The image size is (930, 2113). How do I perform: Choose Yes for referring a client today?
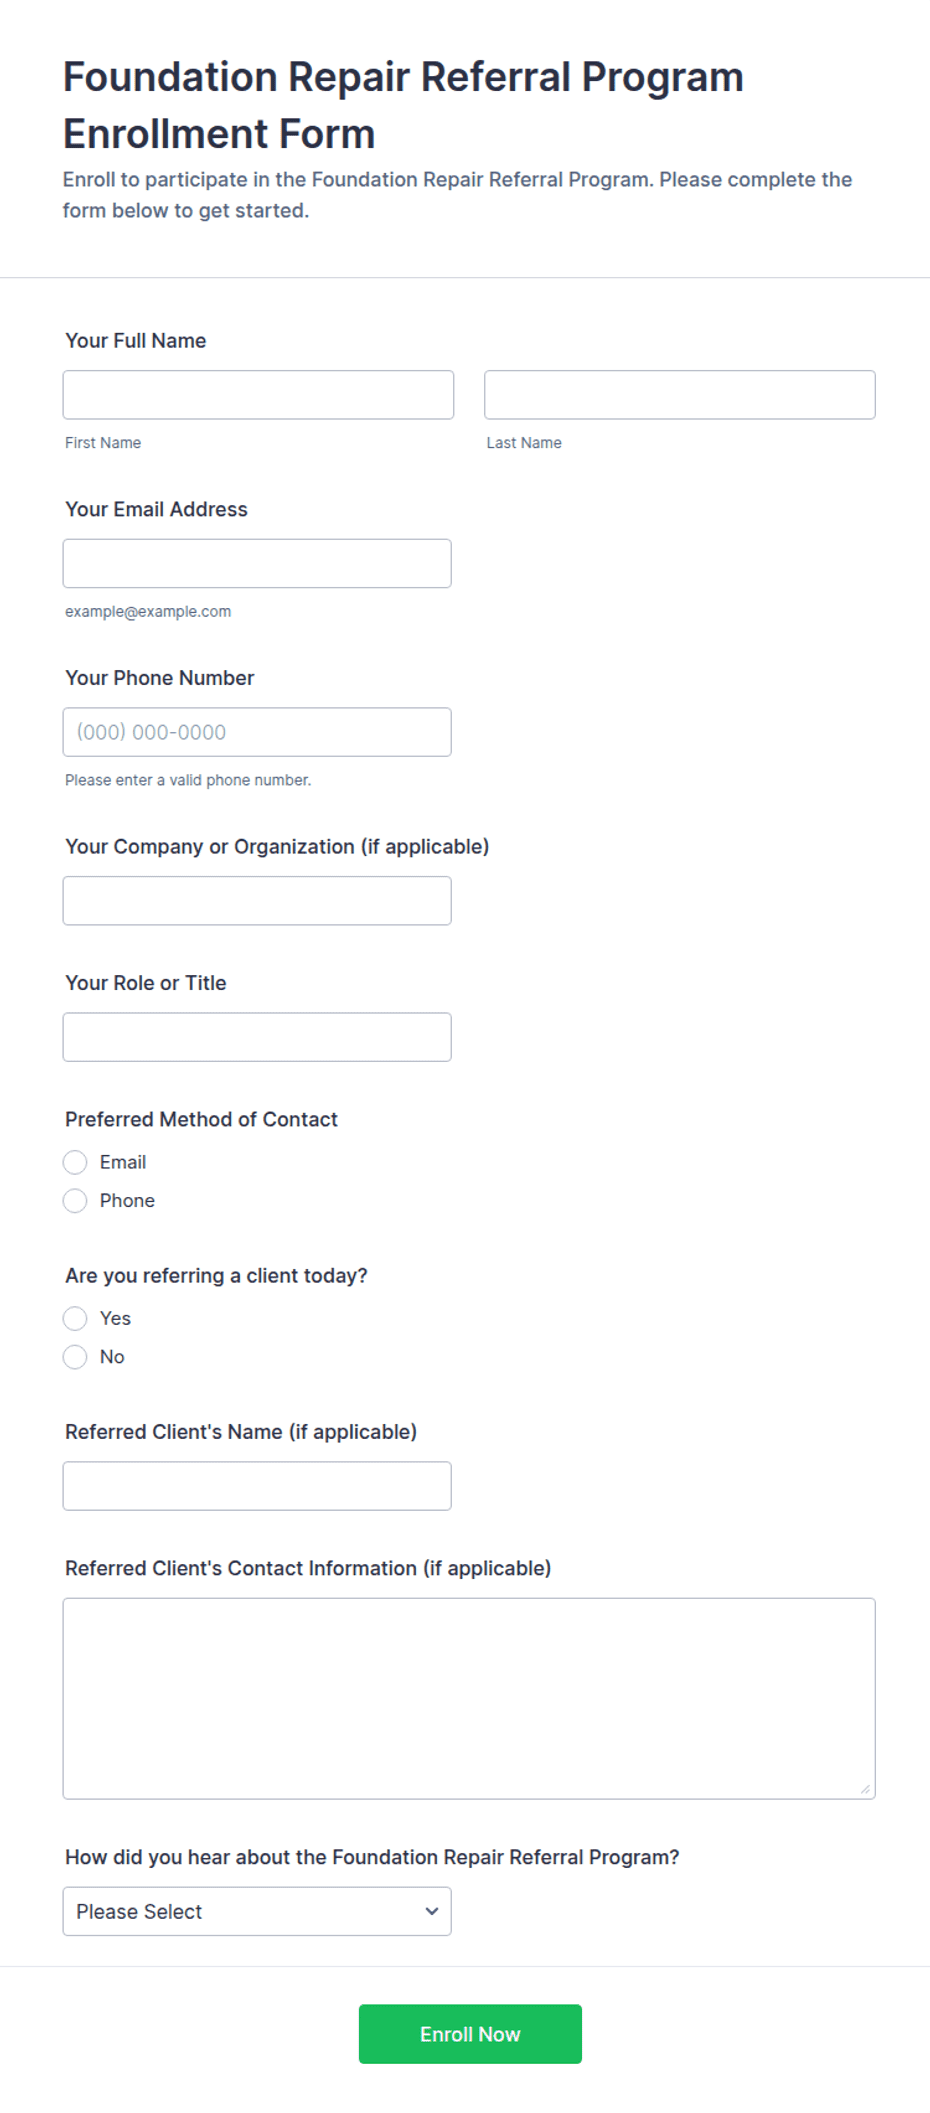coord(75,1318)
